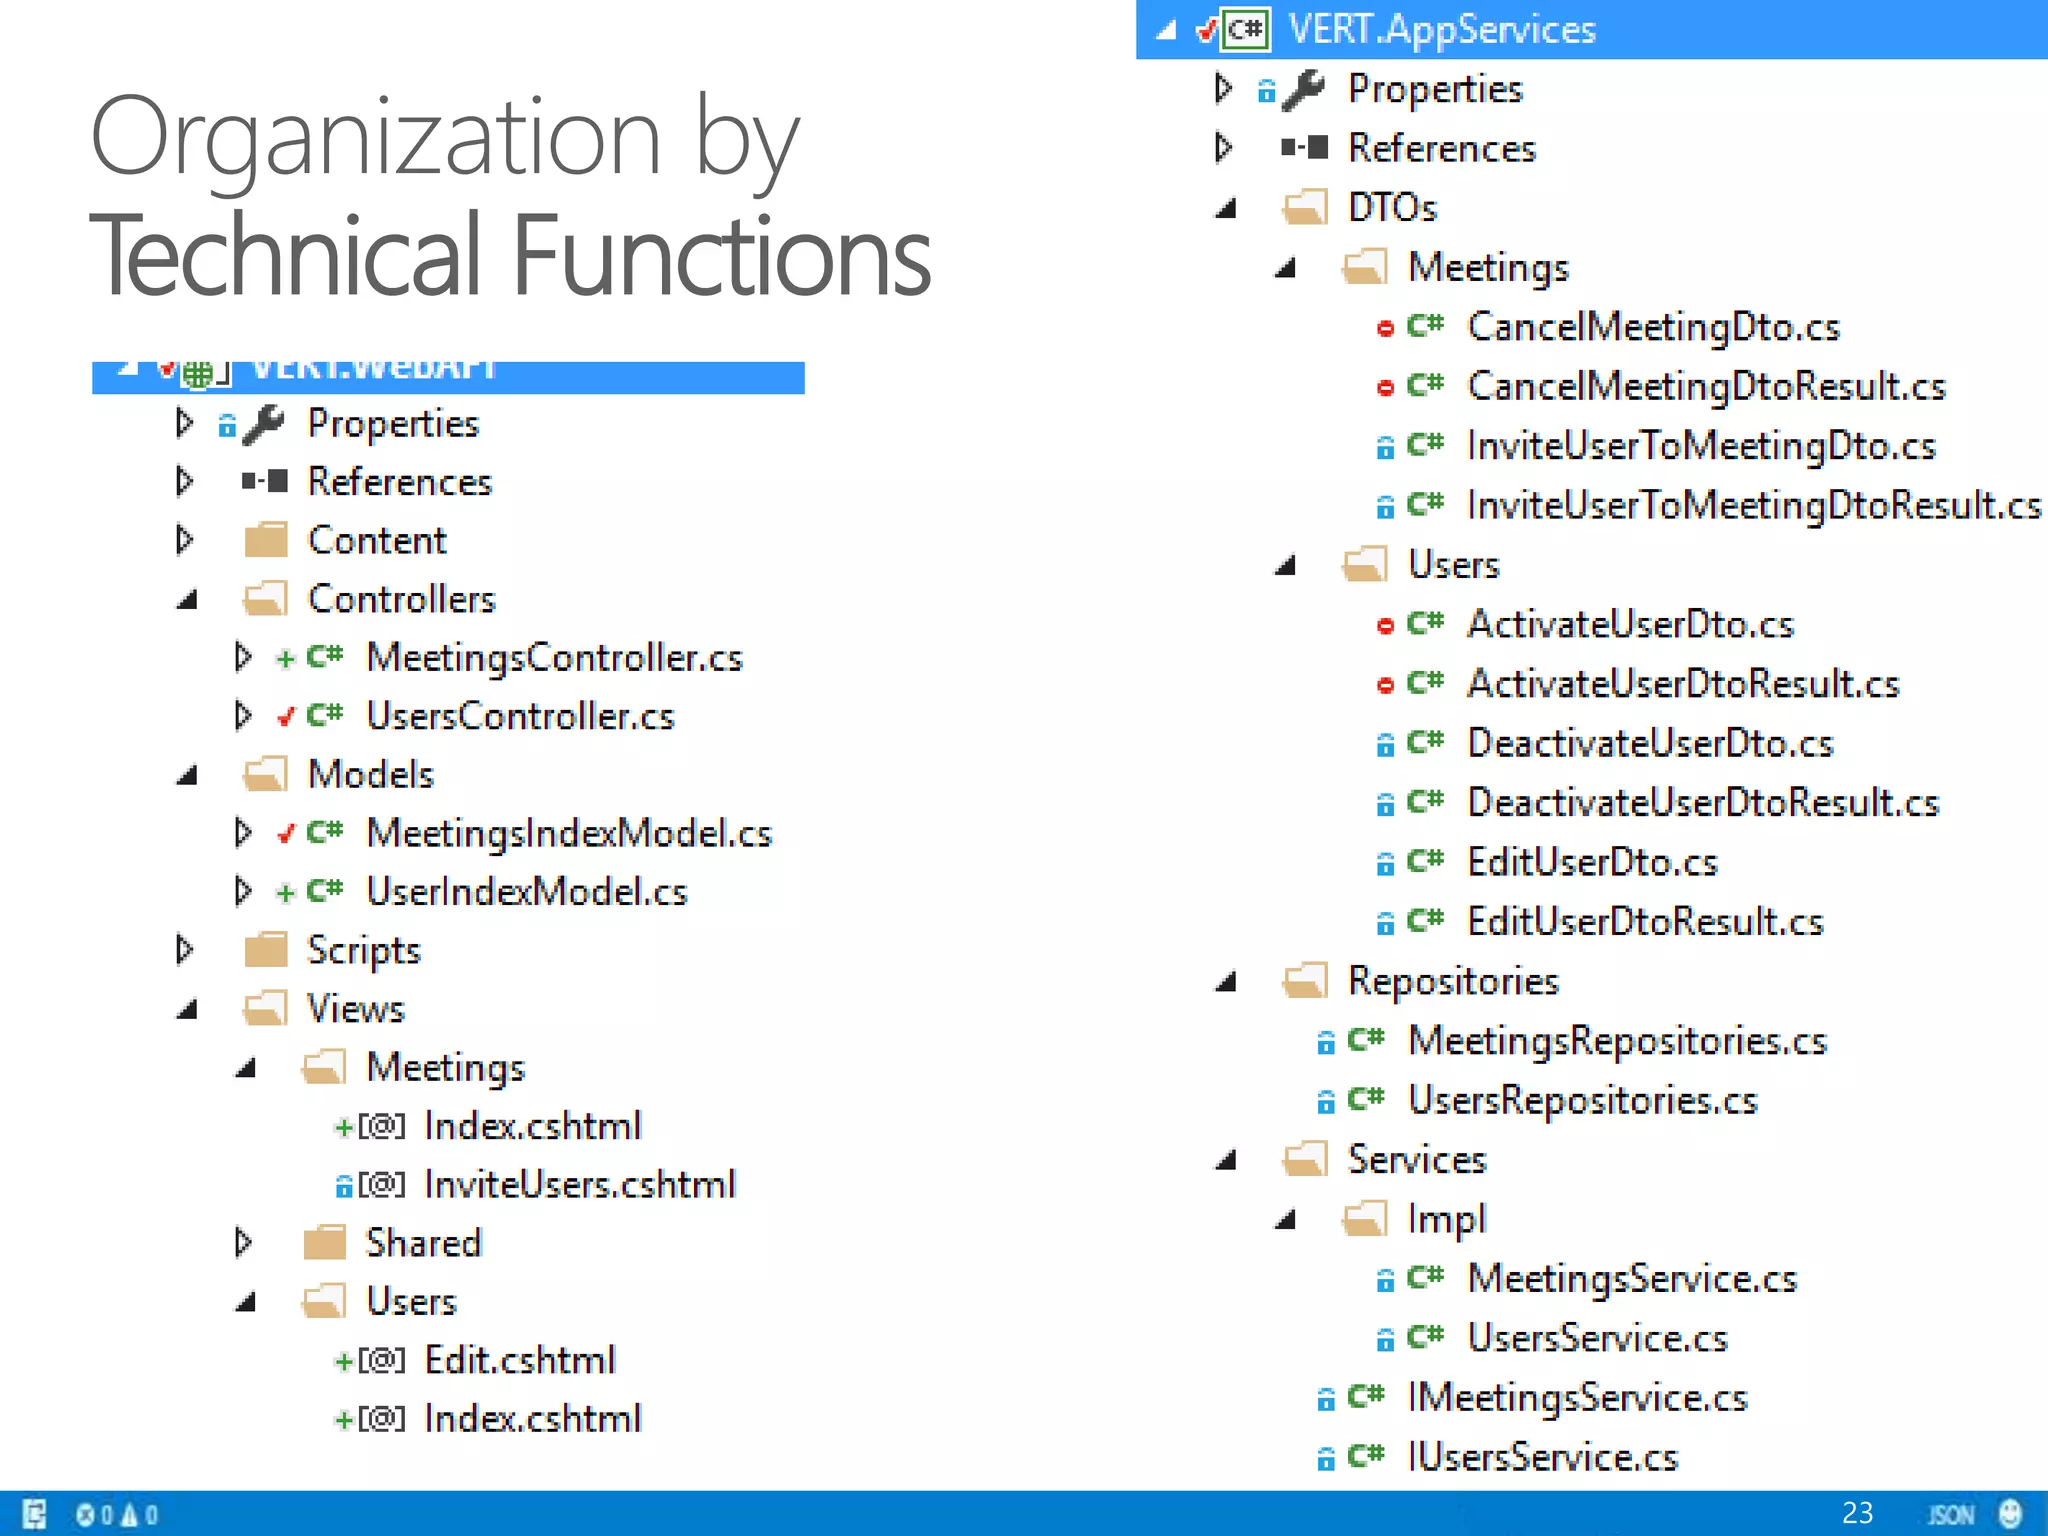Click the wrench icon beside WebAPI Properties
The width and height of the screenshot is (2048, 1536).
pyautogui.click(x=264, y=424)
